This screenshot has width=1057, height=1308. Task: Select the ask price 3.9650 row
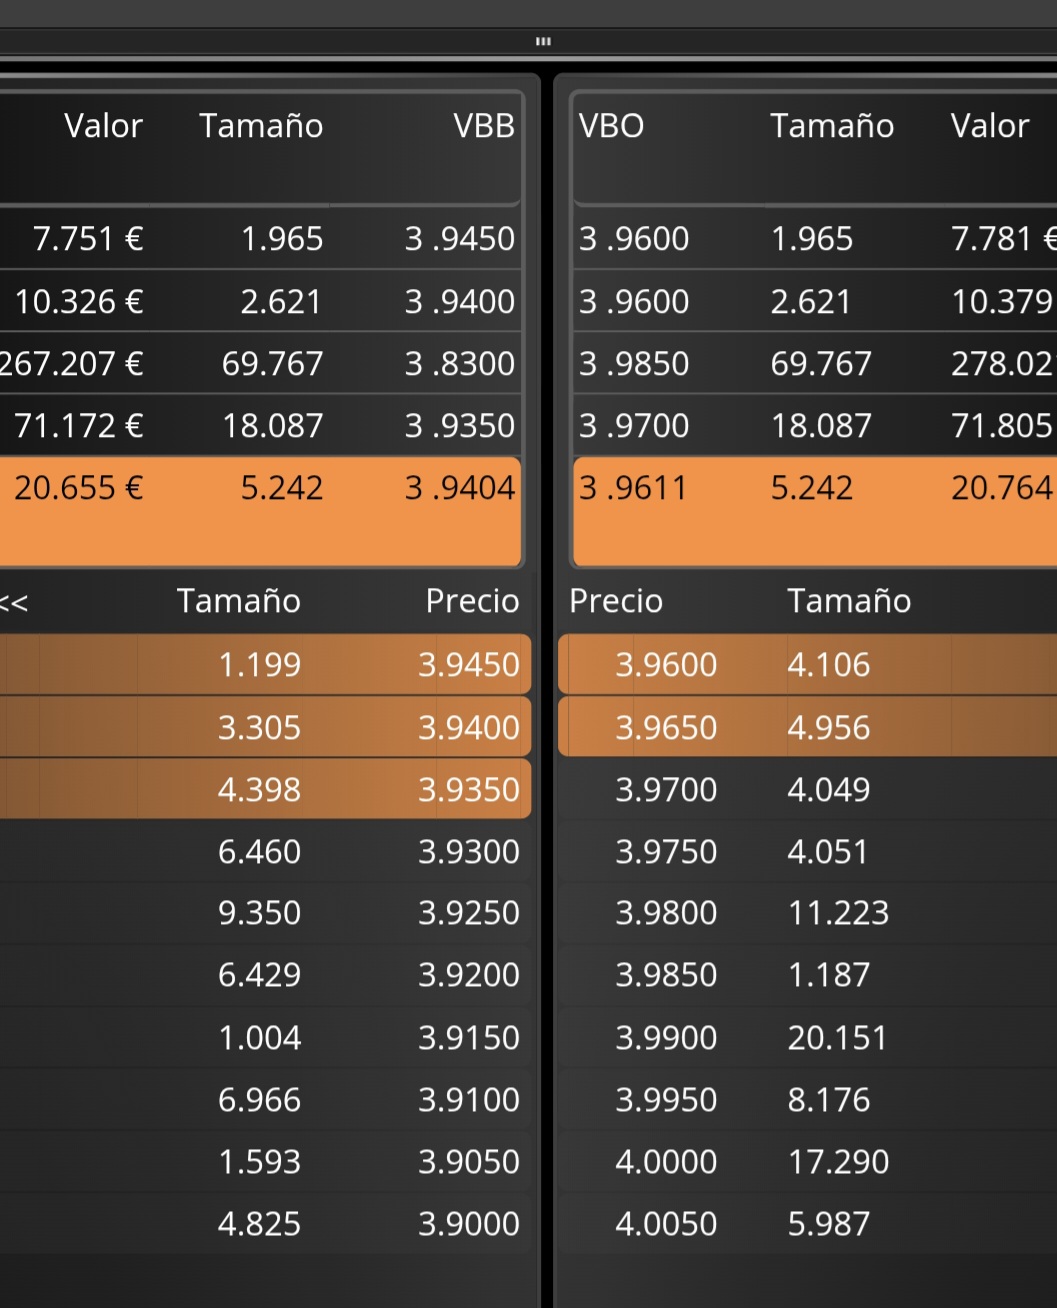click(666, 728)
